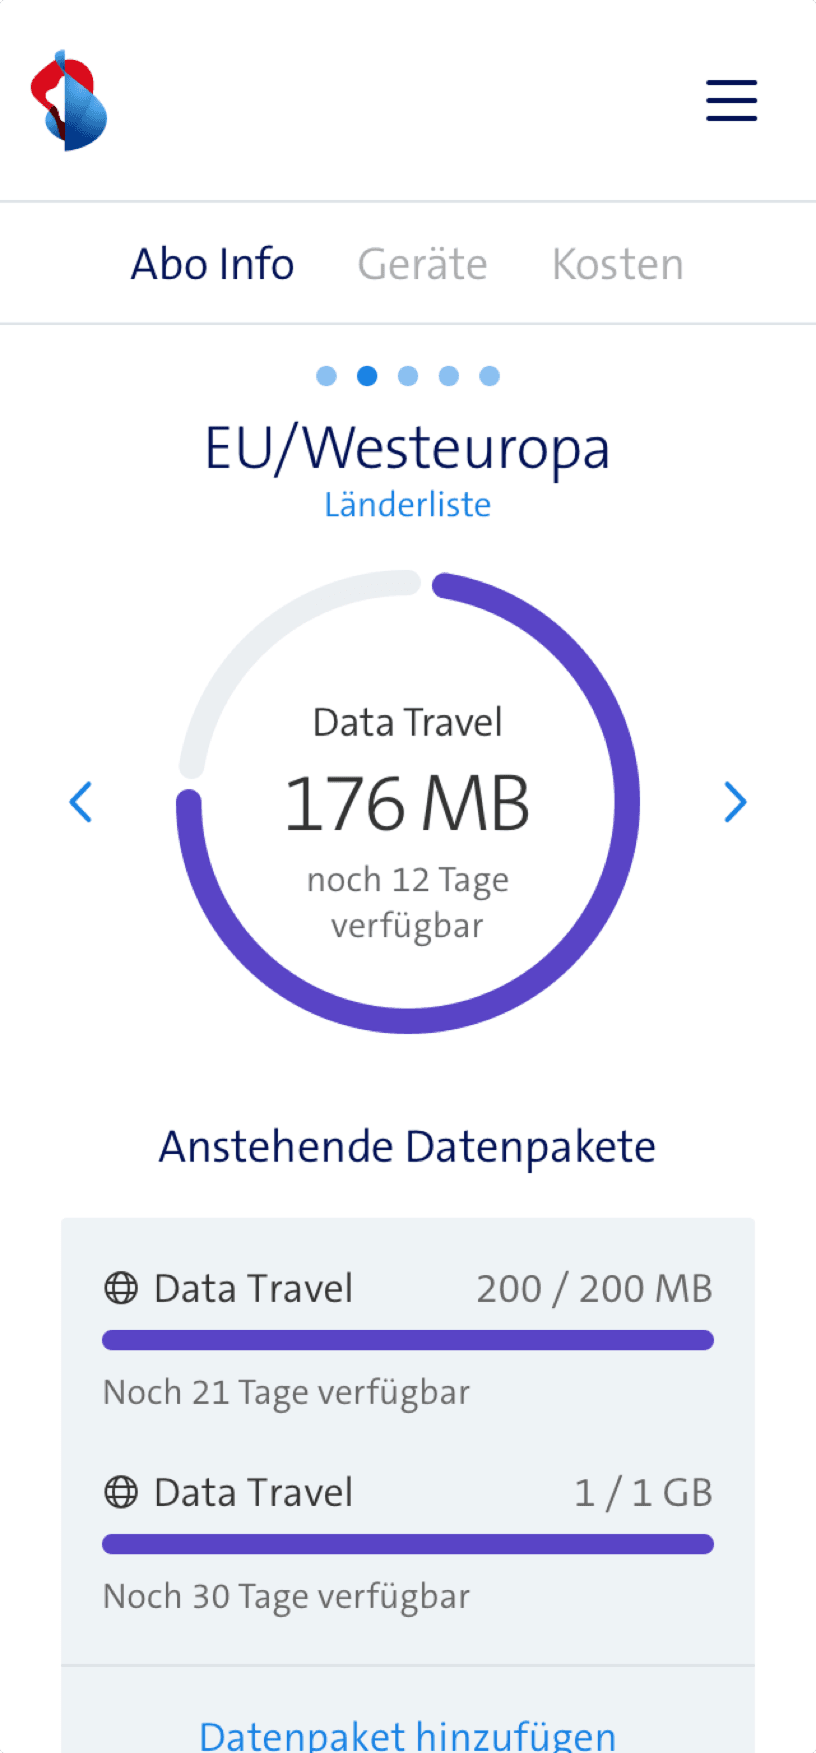Select the fifth carousel page dot
Image resolution: width=816 pixels, height=1753 pixels.
pyautogui.click(x=489, y=376)
